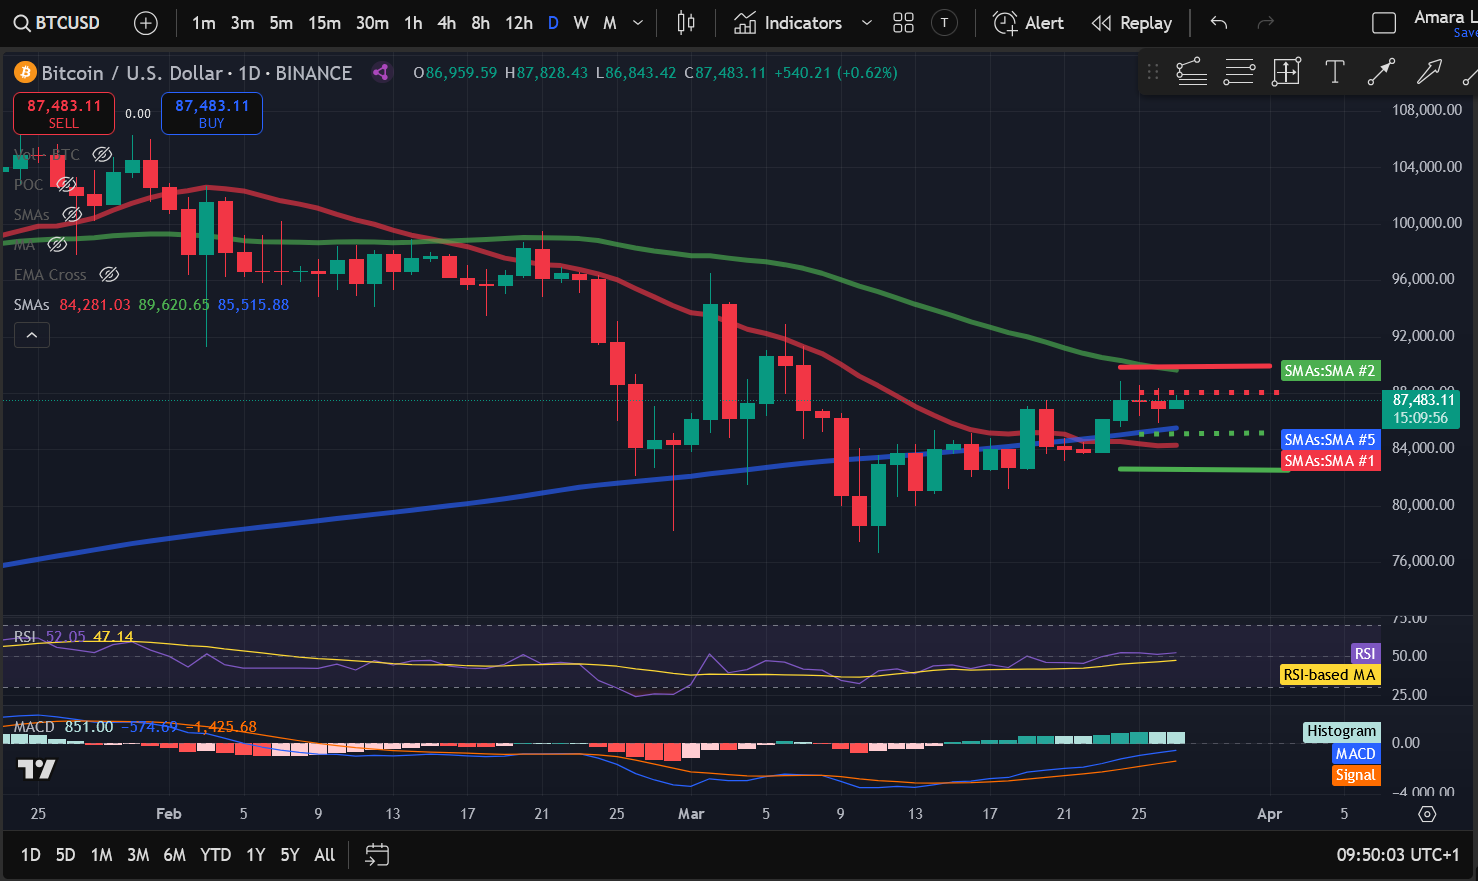The height and width of the screenshot is (881, 1478).
Task: Redo the chart action
Action: [1265, 23]
